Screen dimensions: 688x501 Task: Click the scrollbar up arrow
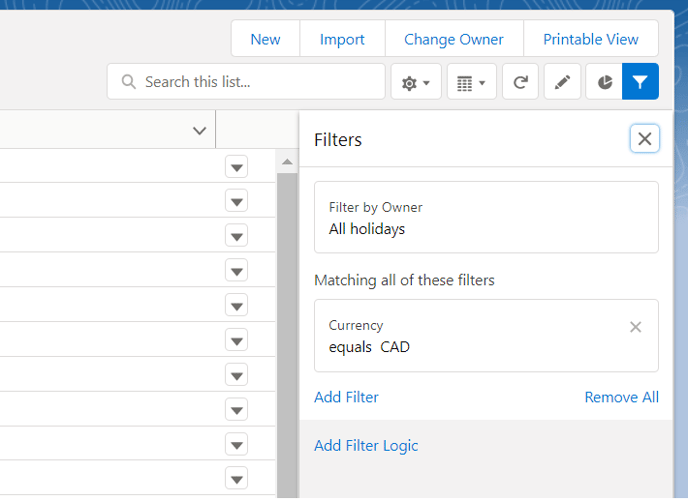287,162
